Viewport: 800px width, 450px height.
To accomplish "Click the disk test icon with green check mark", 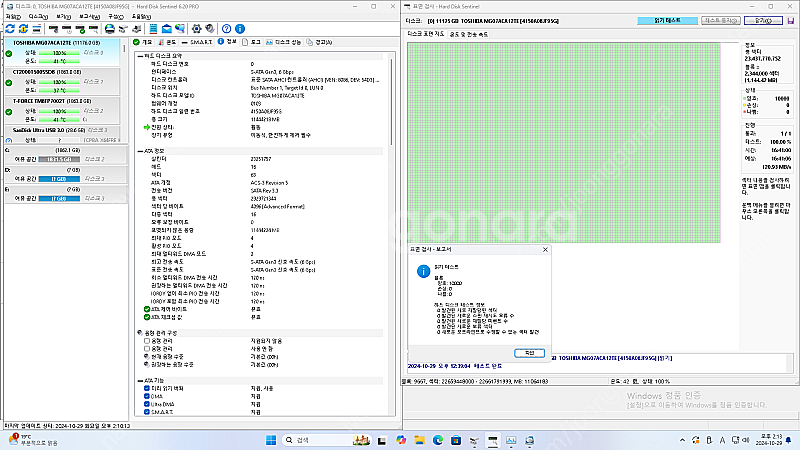I will tap(80, 29).
